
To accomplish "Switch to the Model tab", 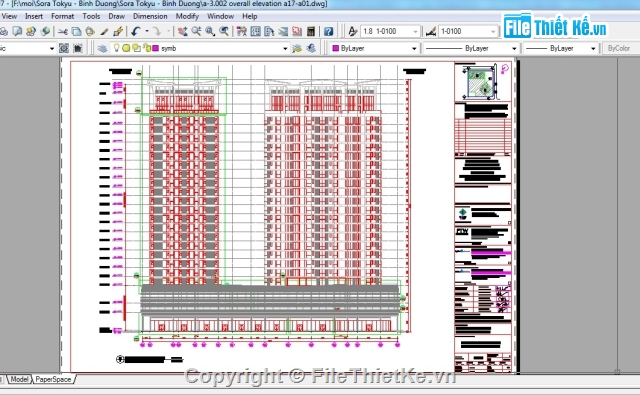I will coord(19,379).
